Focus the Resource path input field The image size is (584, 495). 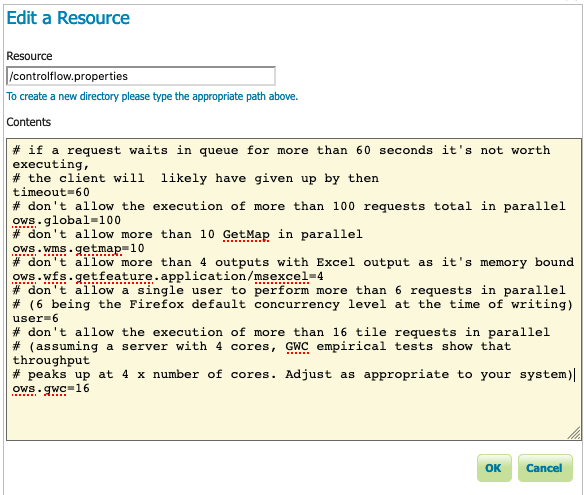point(141,76)
